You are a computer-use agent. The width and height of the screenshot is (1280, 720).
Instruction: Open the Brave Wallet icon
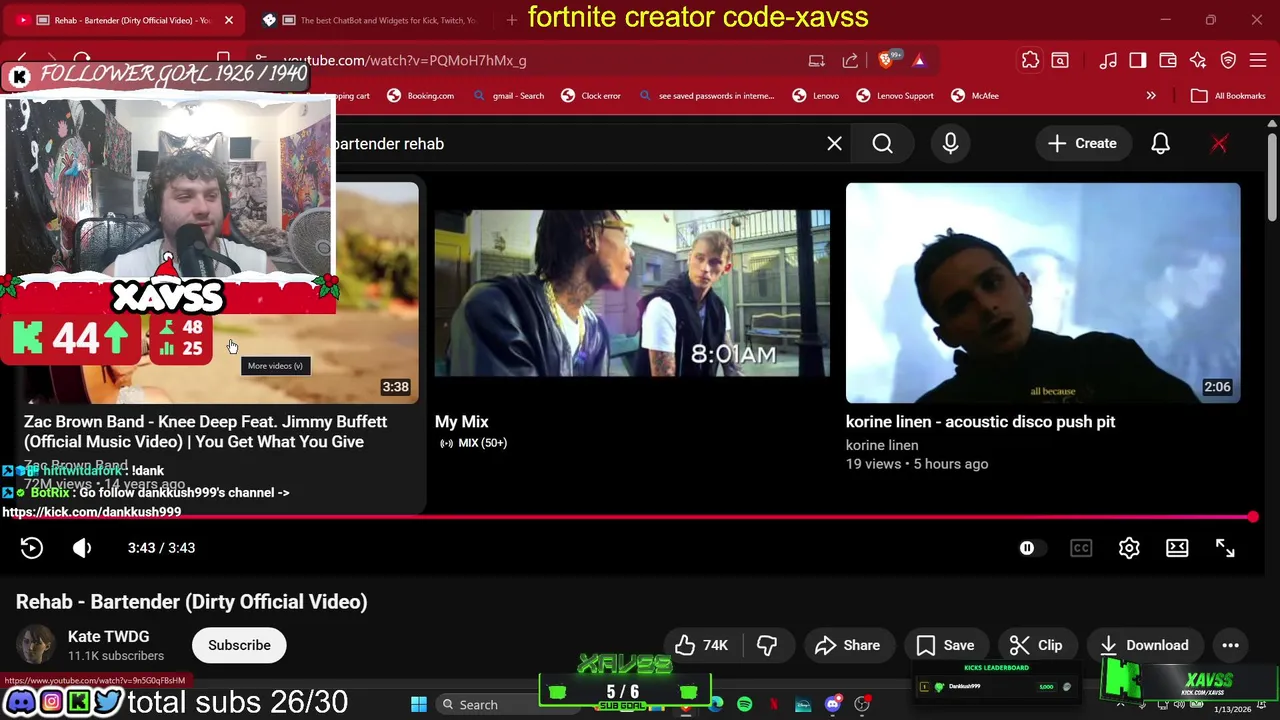click(1168, 61)
